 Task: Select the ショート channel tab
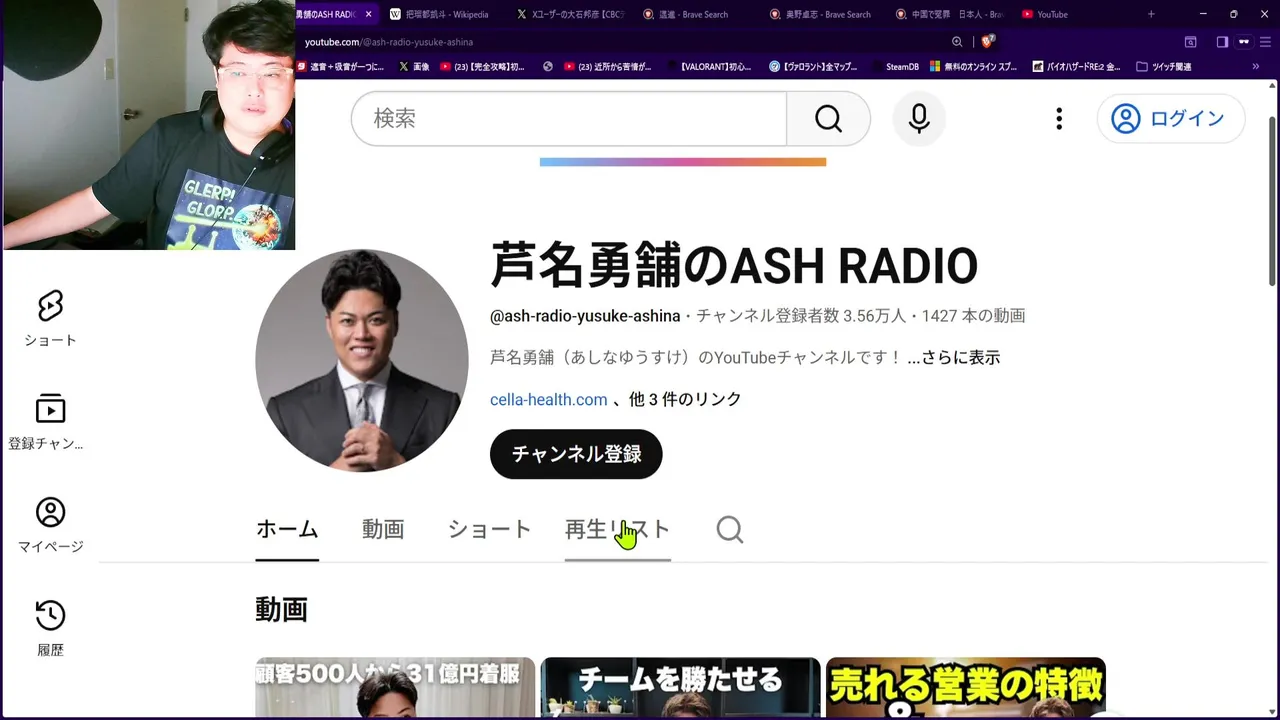point(489,530)
